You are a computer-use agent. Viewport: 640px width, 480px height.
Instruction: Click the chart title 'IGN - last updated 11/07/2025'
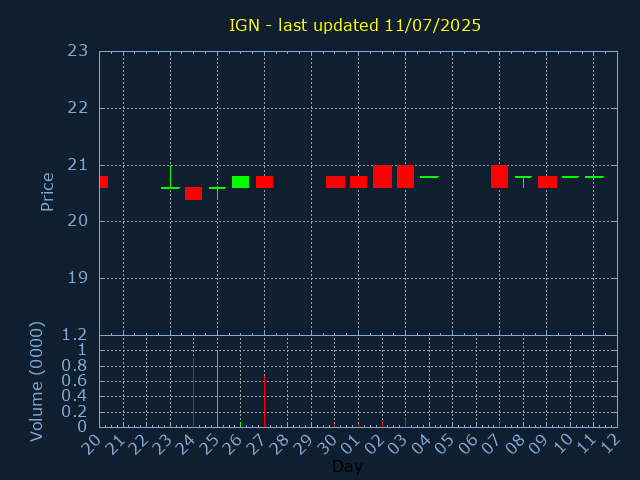[x=355, y=25]
